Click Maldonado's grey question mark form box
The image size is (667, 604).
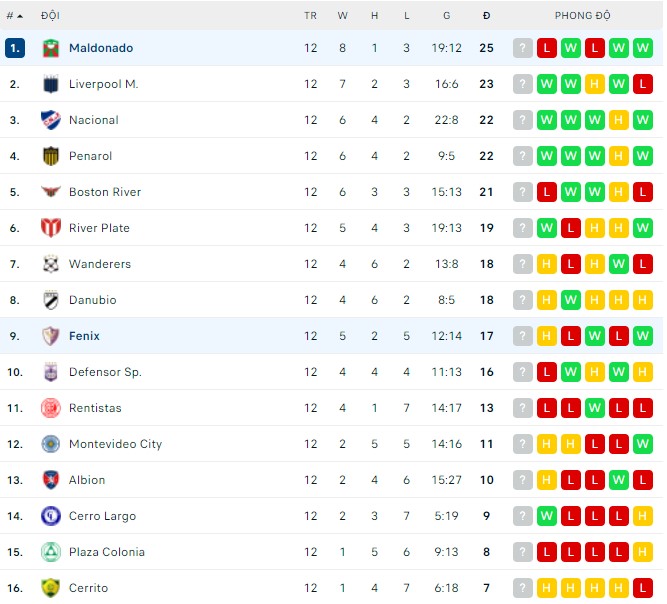(523, 48)
